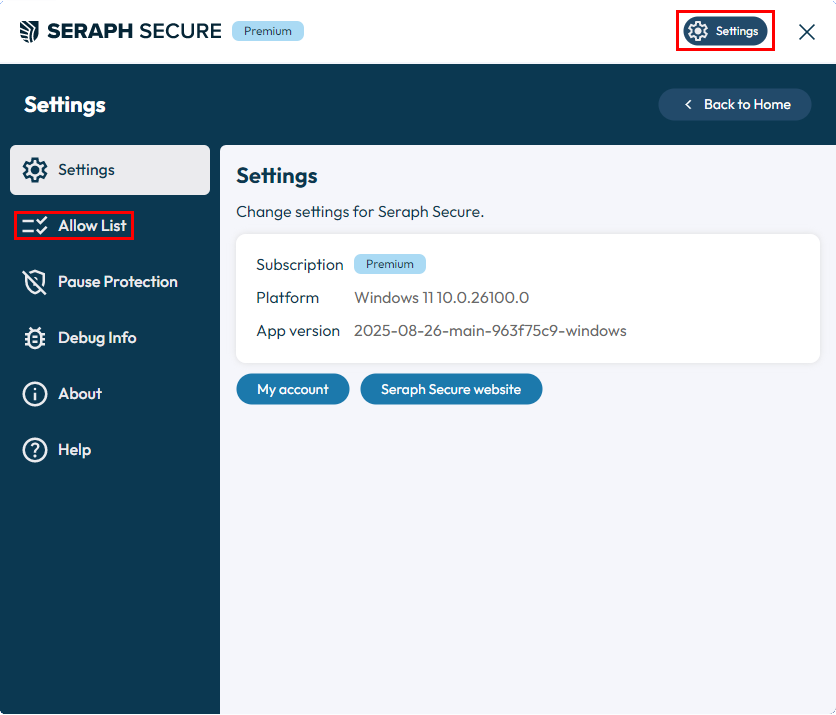The height and width of the screenshot is (715, 836).
Task: Select the Settings sidebar item
Action: click(110, 170)
